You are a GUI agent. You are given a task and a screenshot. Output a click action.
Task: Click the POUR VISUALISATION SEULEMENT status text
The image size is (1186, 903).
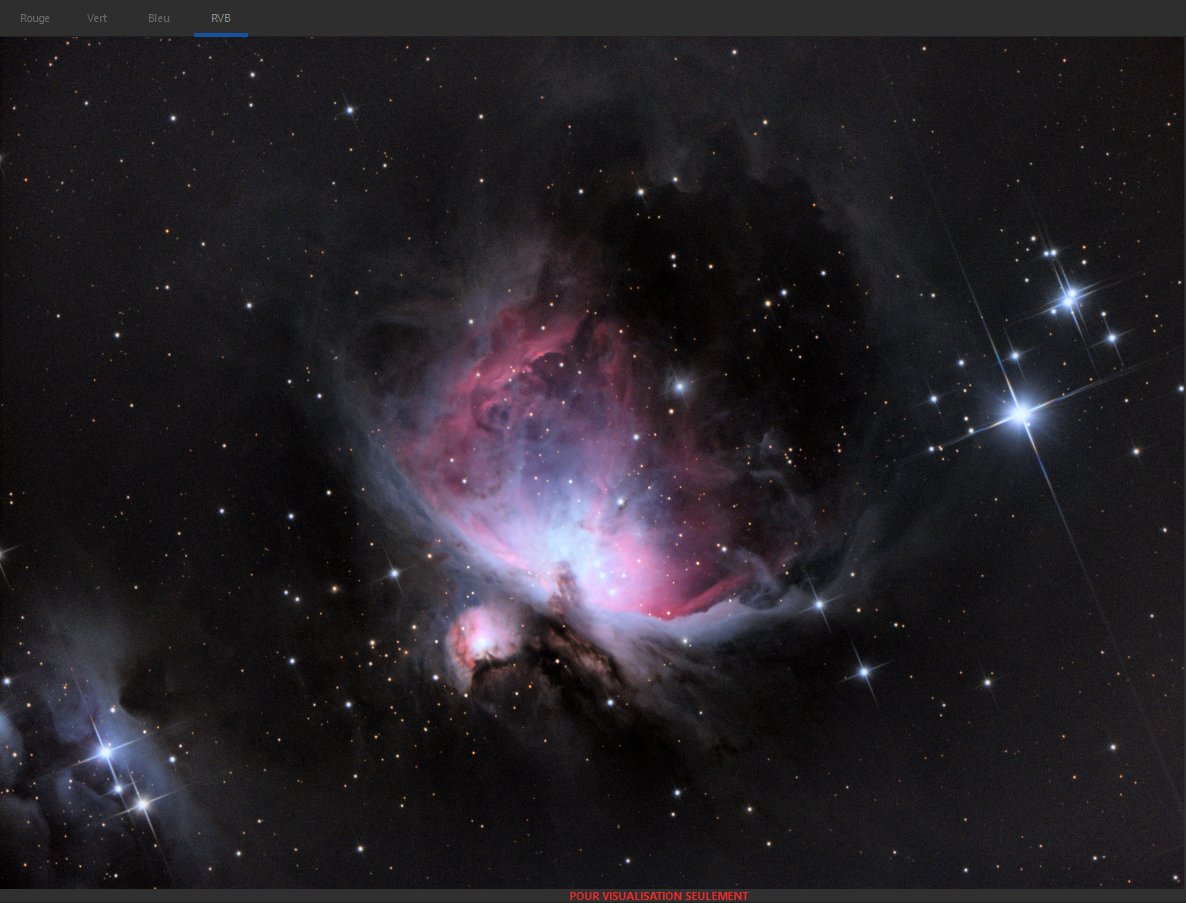tap(659, 896)
